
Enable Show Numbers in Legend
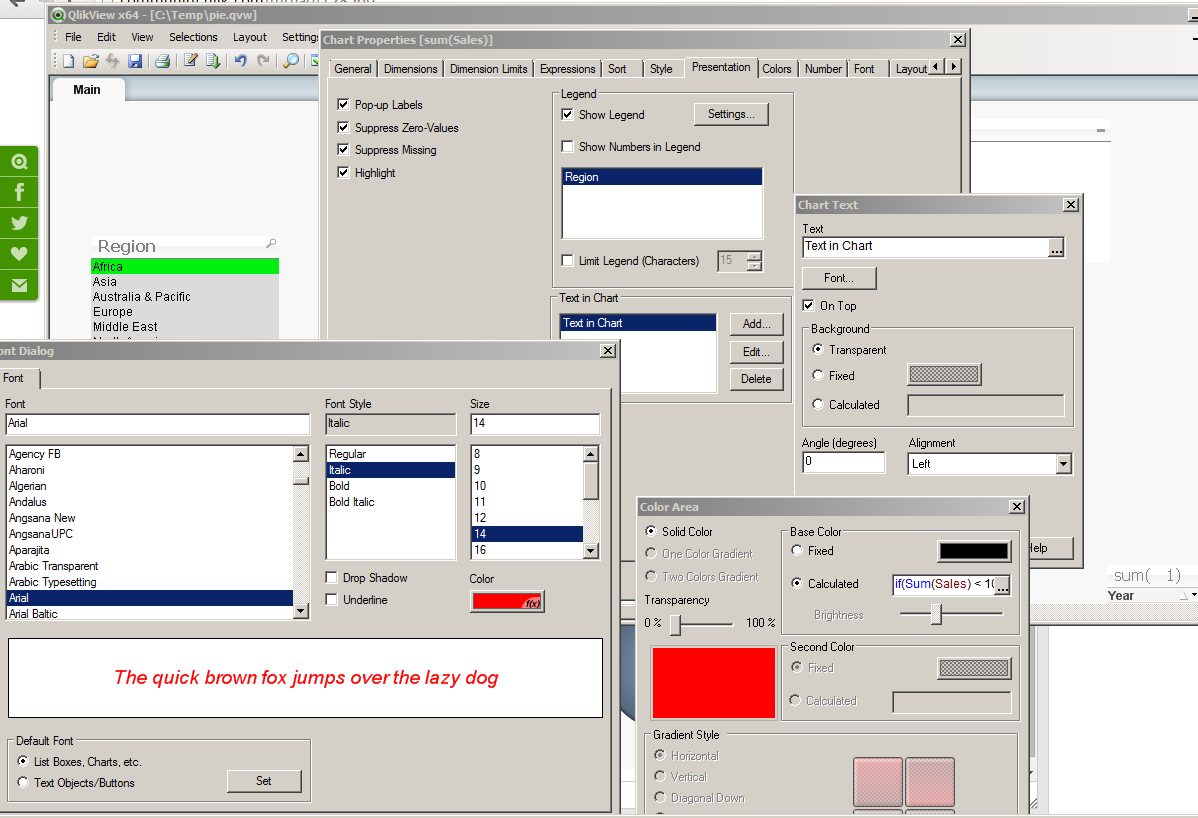pos(567,147)
